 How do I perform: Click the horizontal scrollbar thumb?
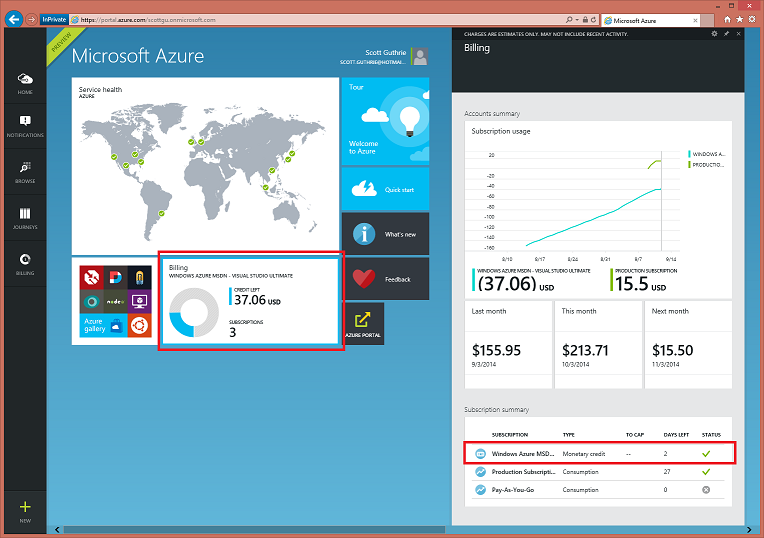click(254, 530)
